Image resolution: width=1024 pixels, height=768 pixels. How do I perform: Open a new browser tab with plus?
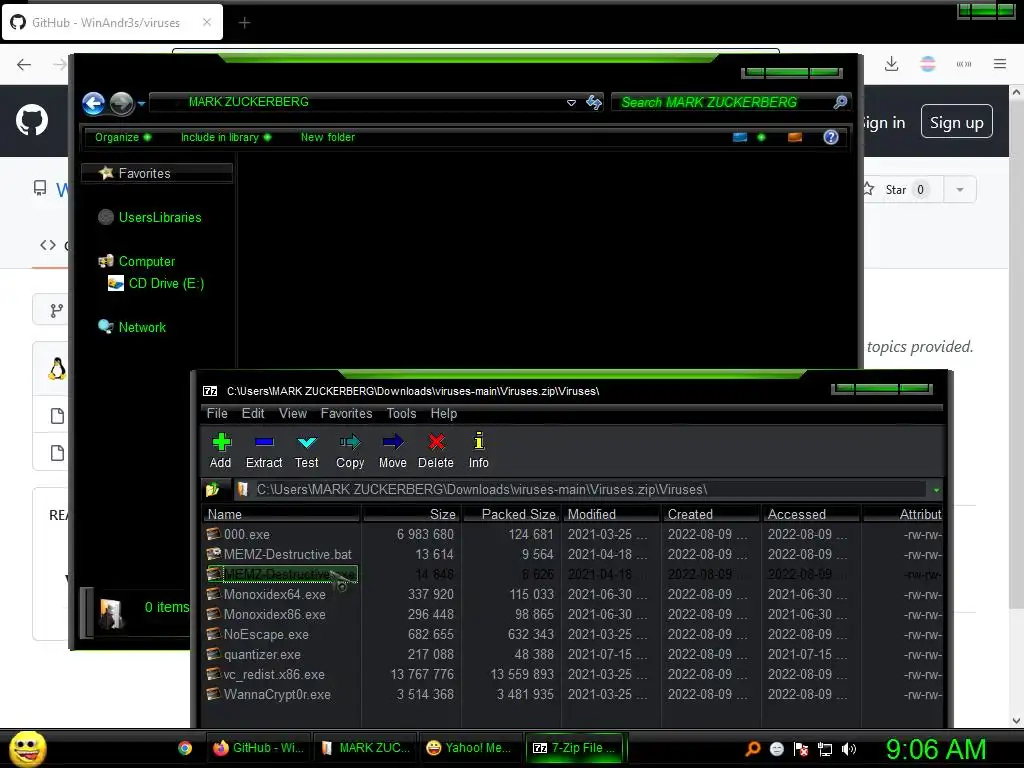[244, 23]
